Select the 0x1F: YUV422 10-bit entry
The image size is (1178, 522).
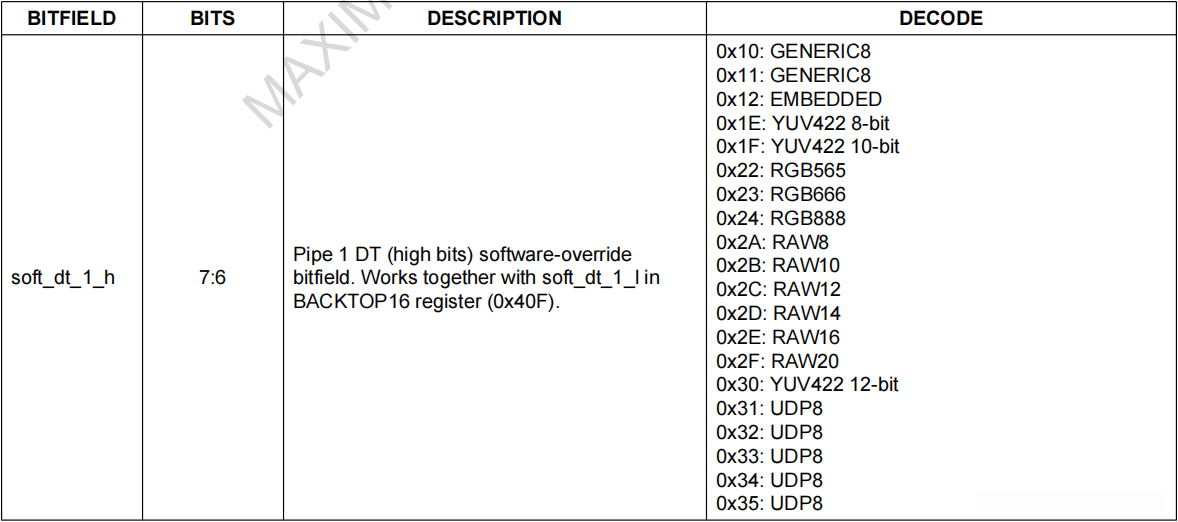pos(808,147)
